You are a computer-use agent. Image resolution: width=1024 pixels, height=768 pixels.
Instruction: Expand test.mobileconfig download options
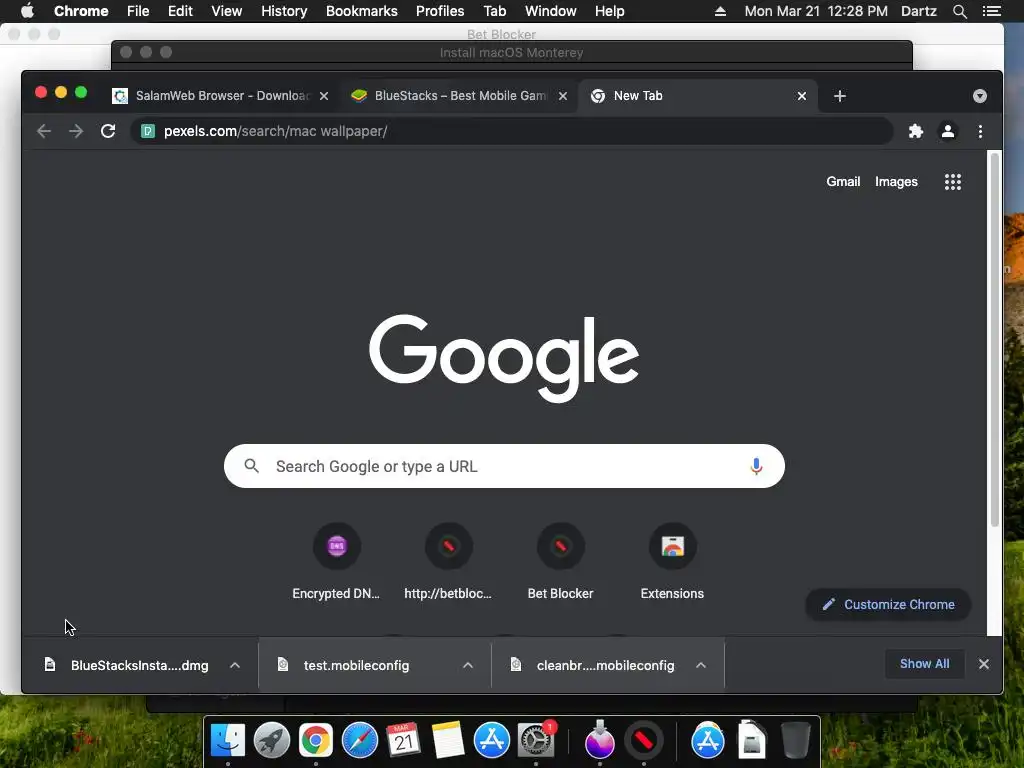(x=468, y=665)
